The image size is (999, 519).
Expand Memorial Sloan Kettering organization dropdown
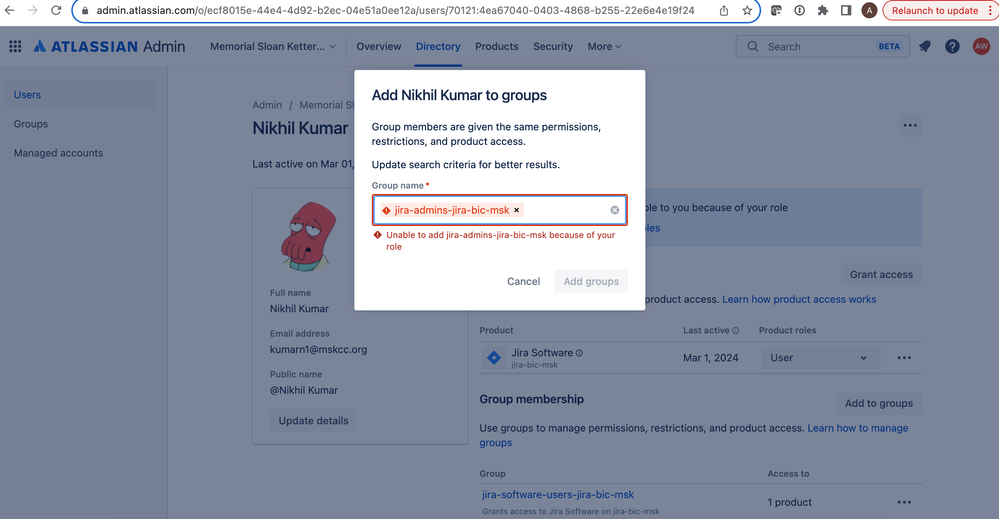coord(273,46)
